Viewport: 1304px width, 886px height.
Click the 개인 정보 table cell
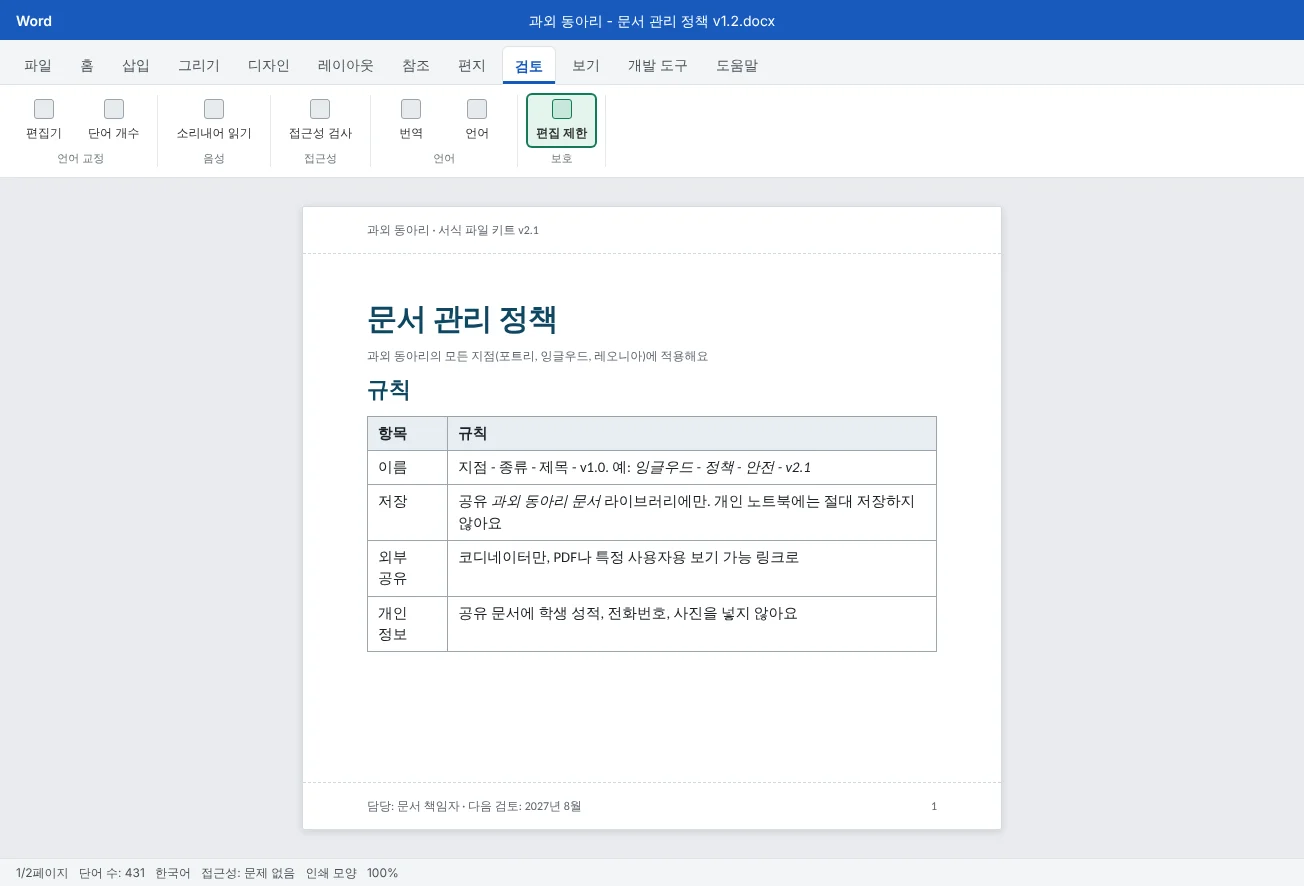pos(407,625)
